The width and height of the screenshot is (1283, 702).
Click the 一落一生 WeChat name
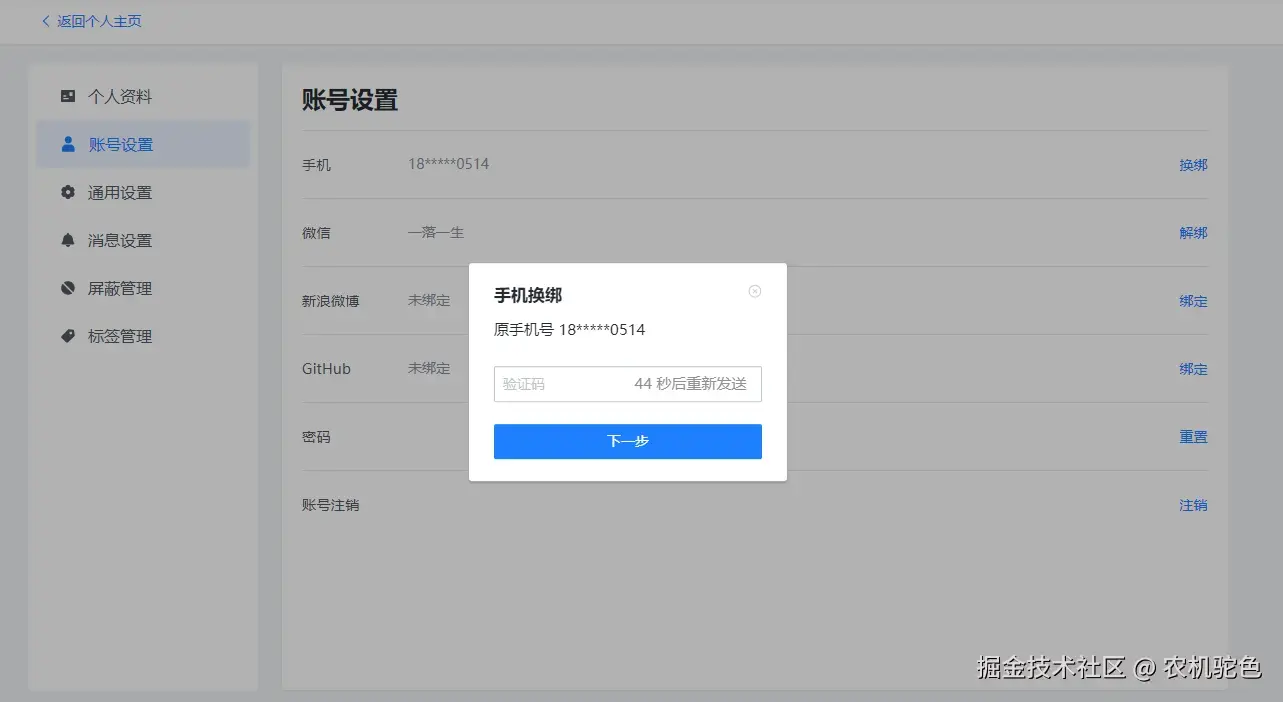(x=436, y=233)
